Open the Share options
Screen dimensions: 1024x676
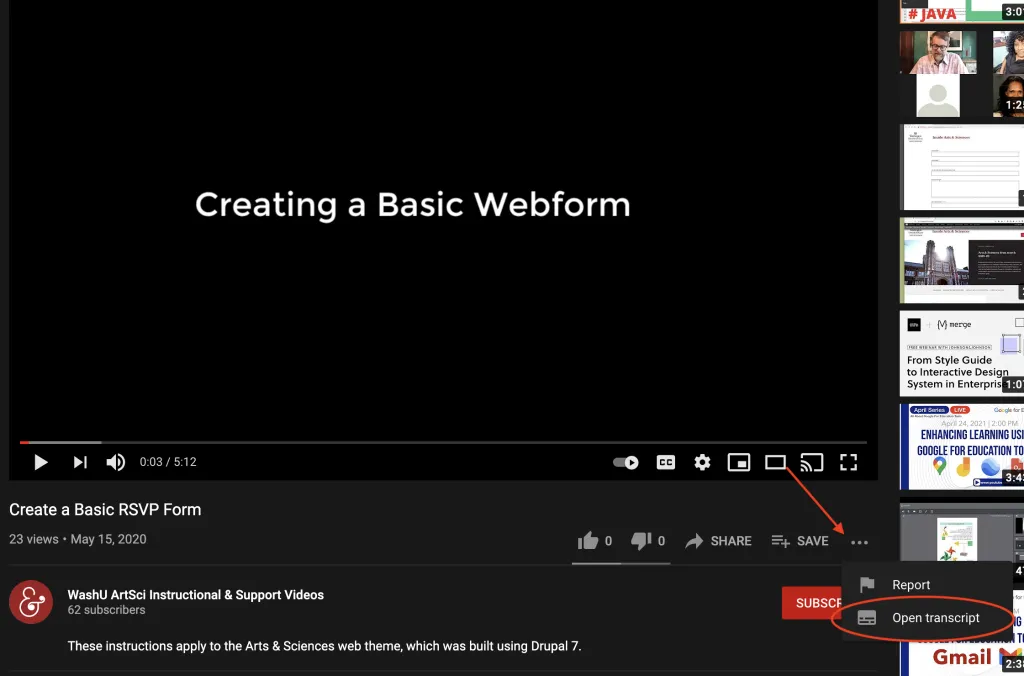pos(719,540)
